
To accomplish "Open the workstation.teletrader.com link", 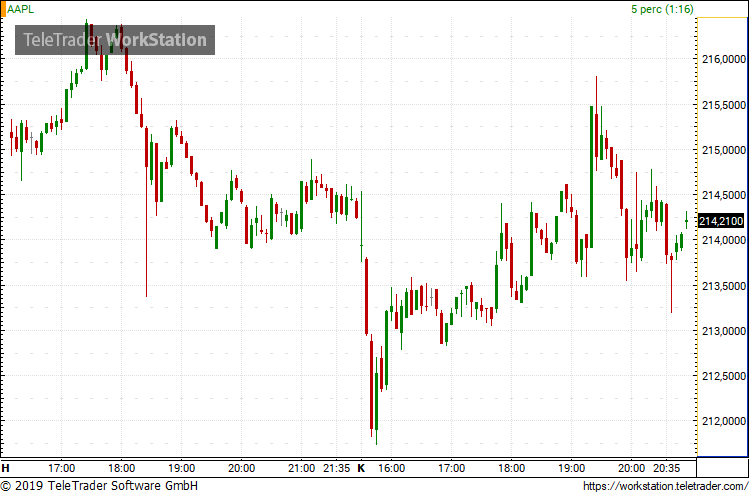I will (665, 486).
